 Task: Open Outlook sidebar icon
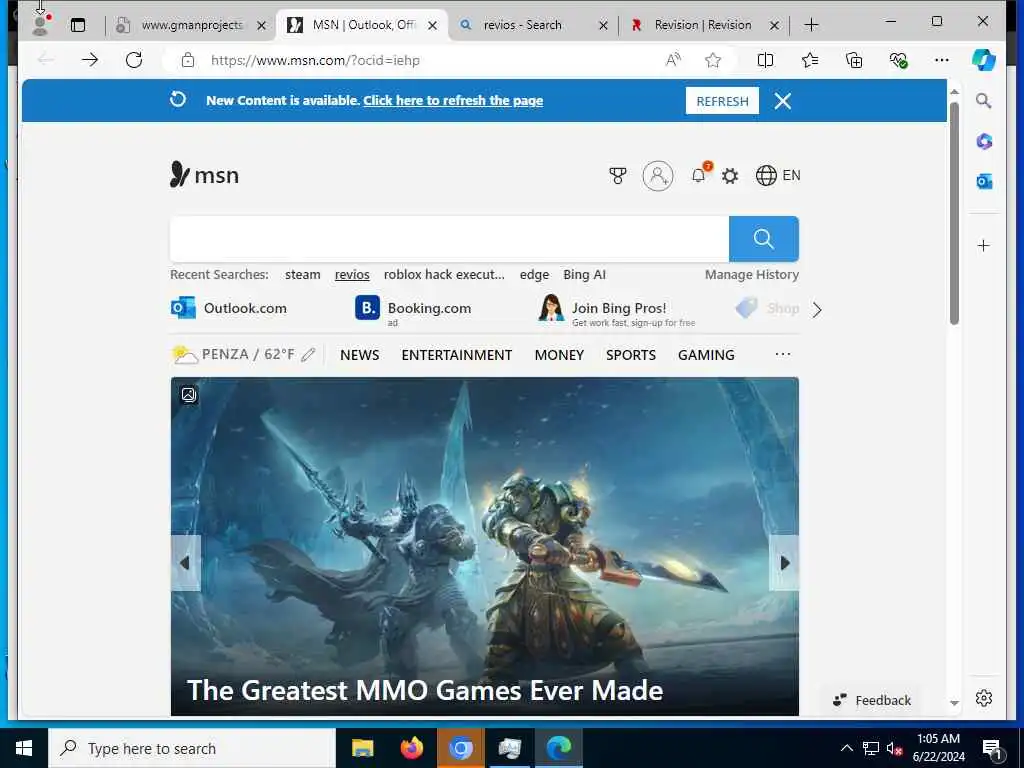click(x=984, y=182)
